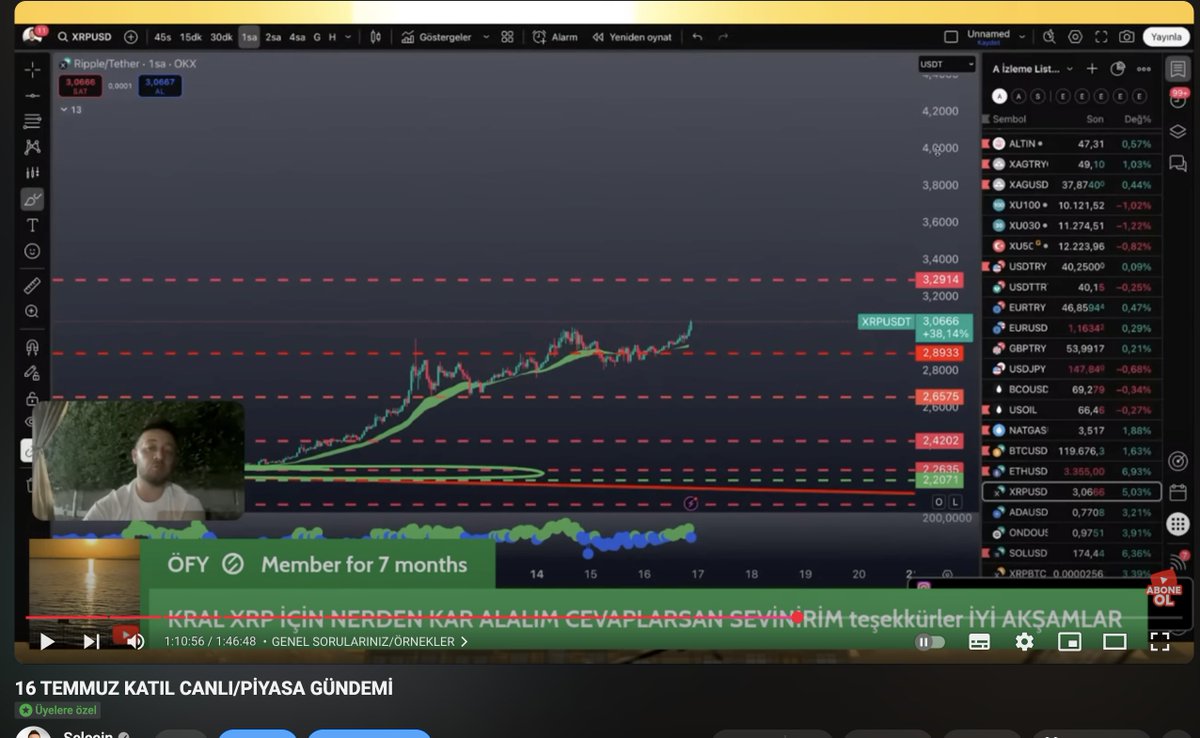Open watchlist more options dots

(1143, 69)
